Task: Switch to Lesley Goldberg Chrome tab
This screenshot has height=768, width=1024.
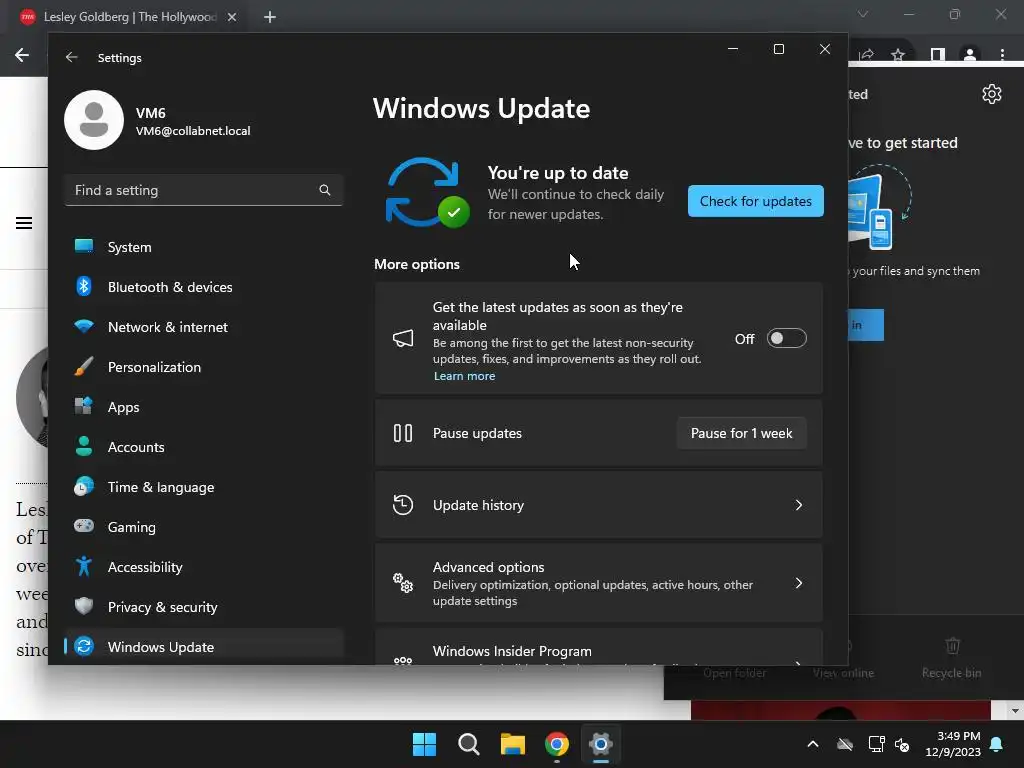Action: (129, 17)
